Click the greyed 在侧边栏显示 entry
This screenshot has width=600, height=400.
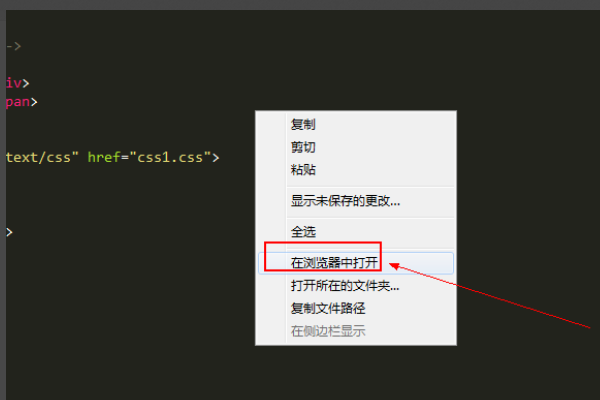(356, 331)
